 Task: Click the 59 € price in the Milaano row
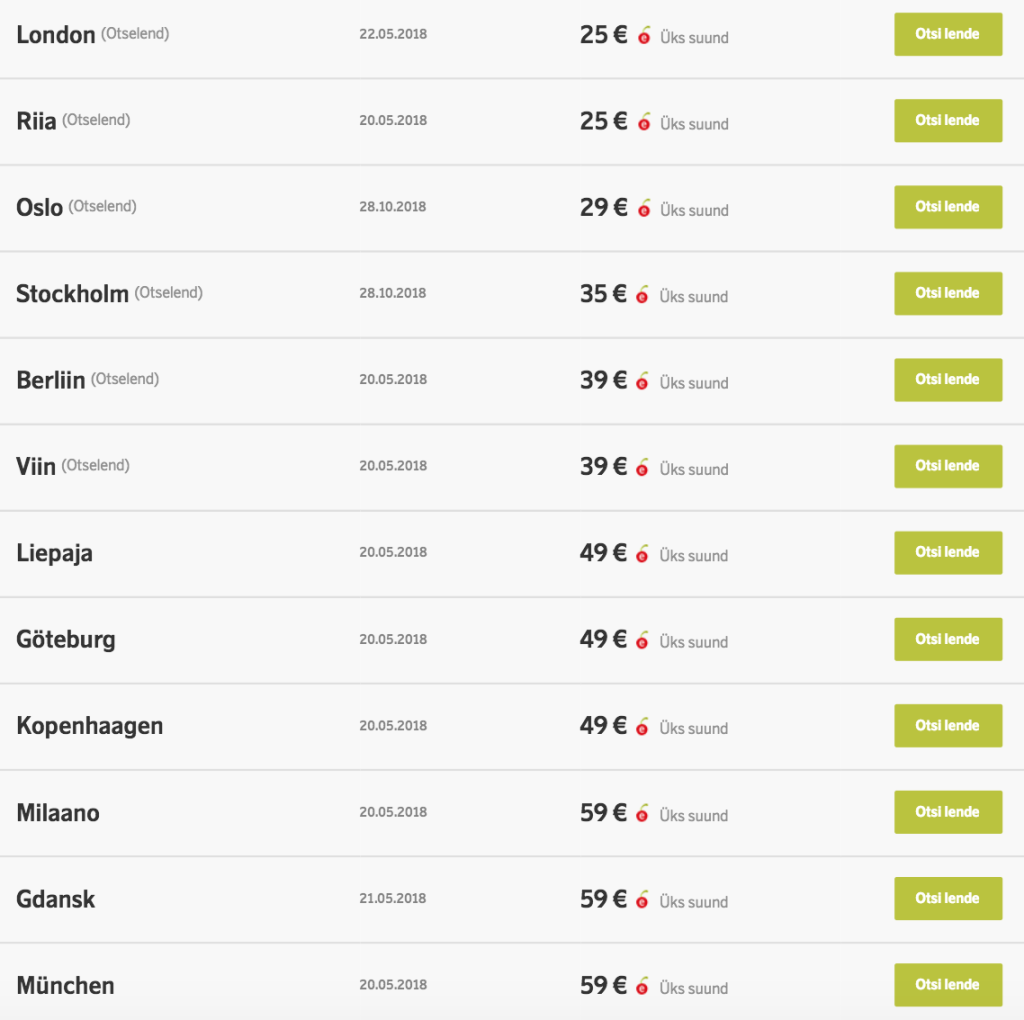tap(603, 812)
